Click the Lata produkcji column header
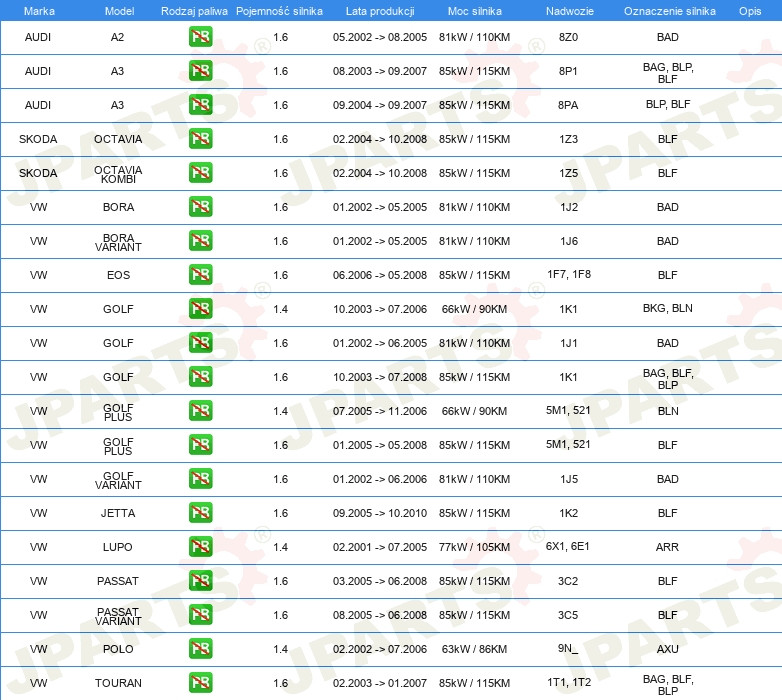782x700 pixels. tap(380, 11)
